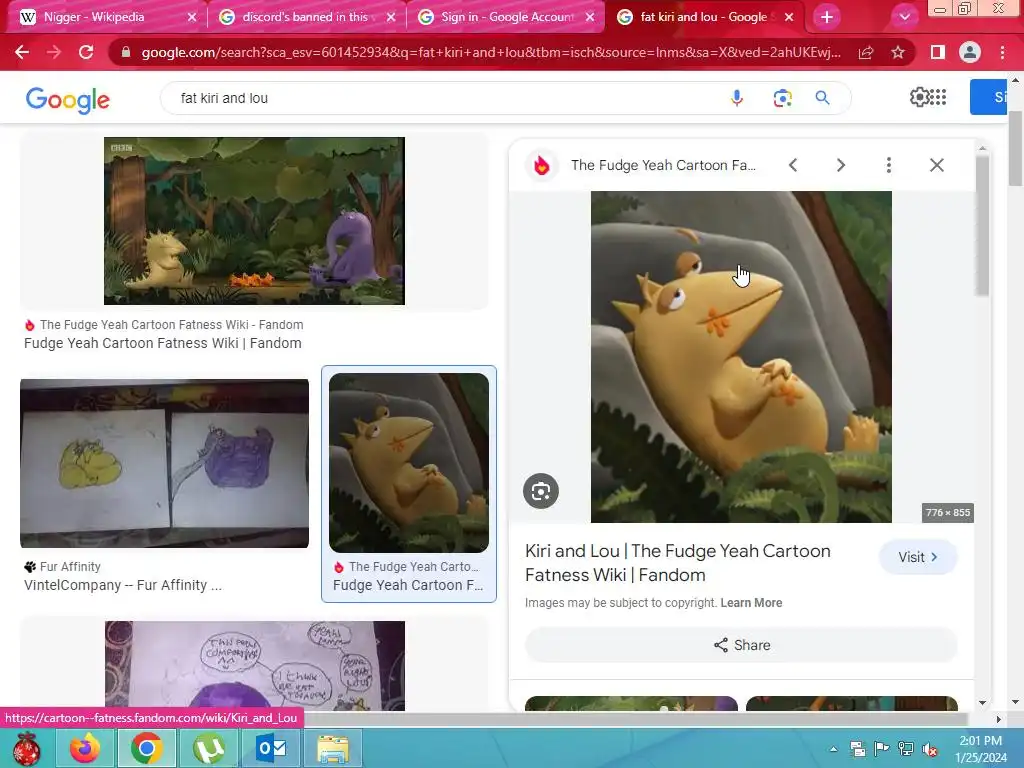This screenshot has height=768, width=1024.
Task: Show previous image in the preview panel
Action: point(793,165)
